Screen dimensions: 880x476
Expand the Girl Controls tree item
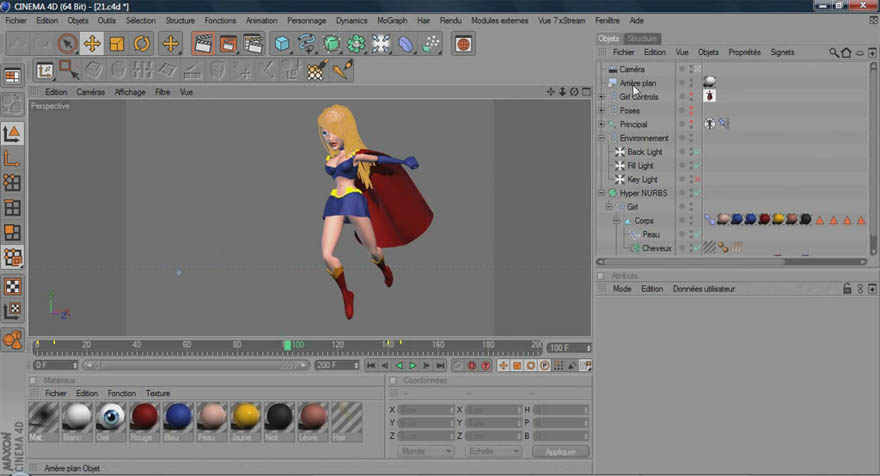click(602, 97)
